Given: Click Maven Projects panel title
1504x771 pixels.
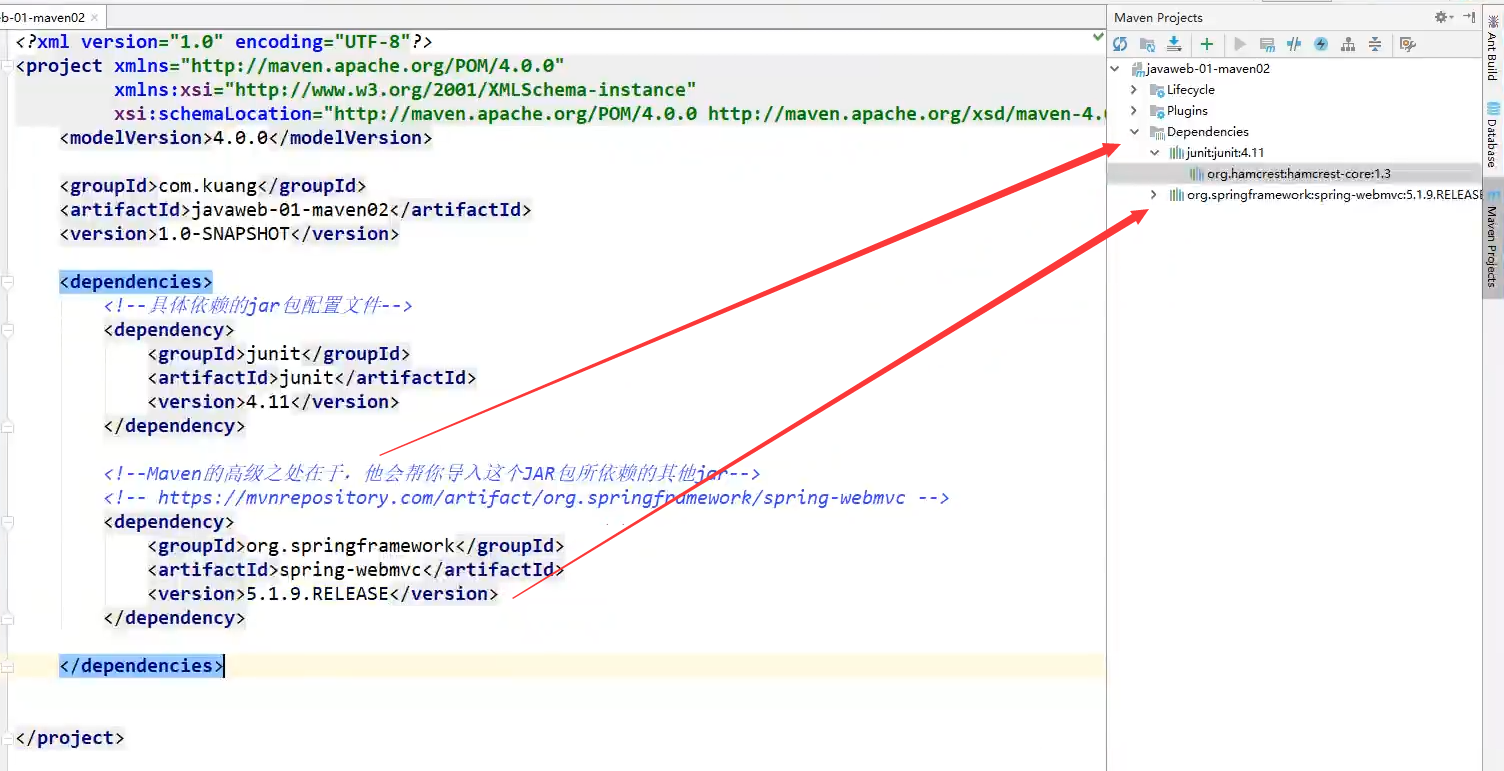Looking at the screenshot, I should 1158,17.
